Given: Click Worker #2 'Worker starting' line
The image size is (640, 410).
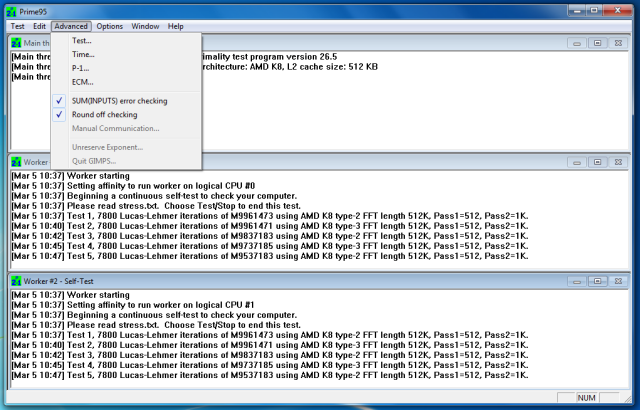Looking at the screenshot, I should click(x=71, y=295).
